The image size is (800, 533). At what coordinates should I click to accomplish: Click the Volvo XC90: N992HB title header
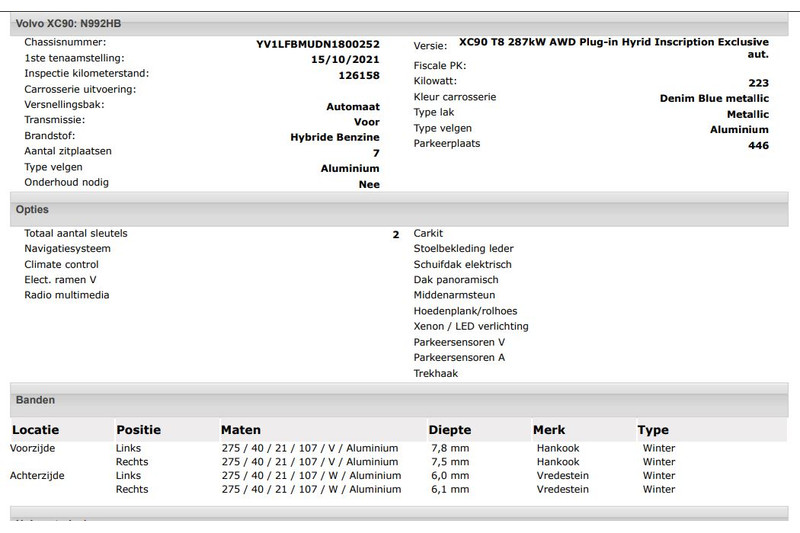coord(59,22)
